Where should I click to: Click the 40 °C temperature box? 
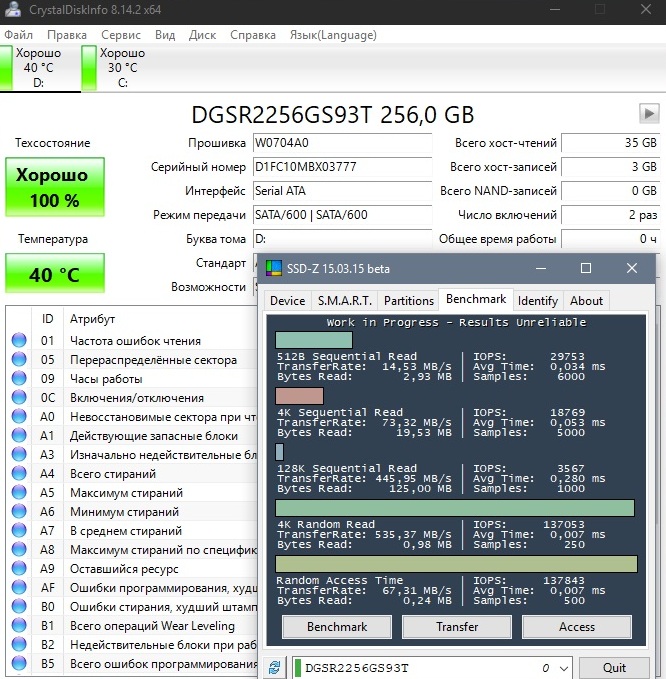coord(54,274)
